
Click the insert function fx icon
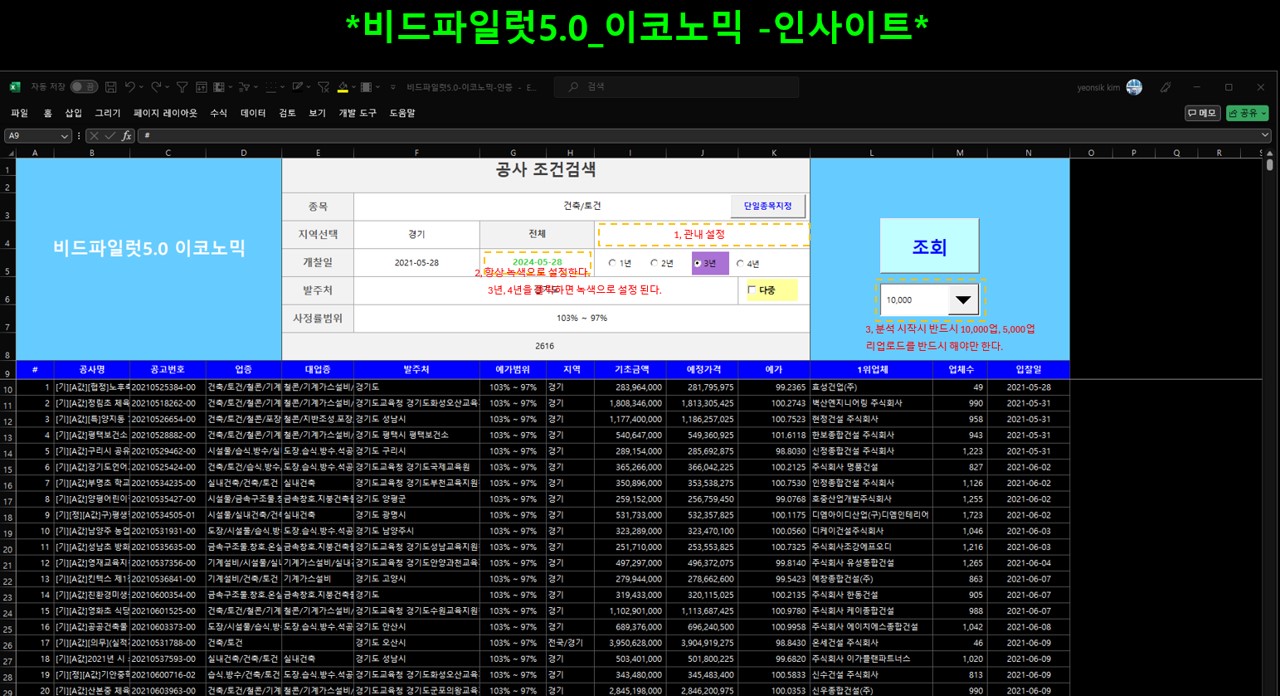[126, 135]
